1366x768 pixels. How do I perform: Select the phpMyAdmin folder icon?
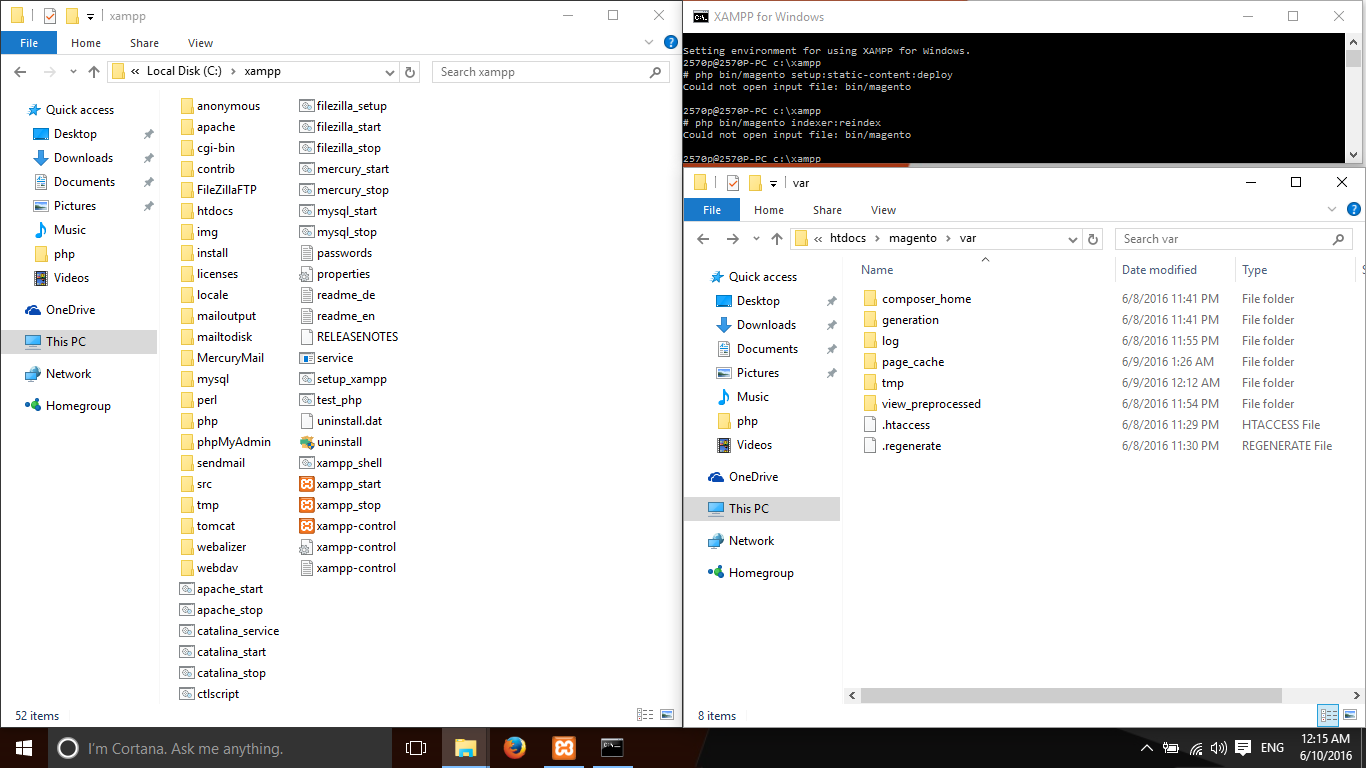(187, 442)
